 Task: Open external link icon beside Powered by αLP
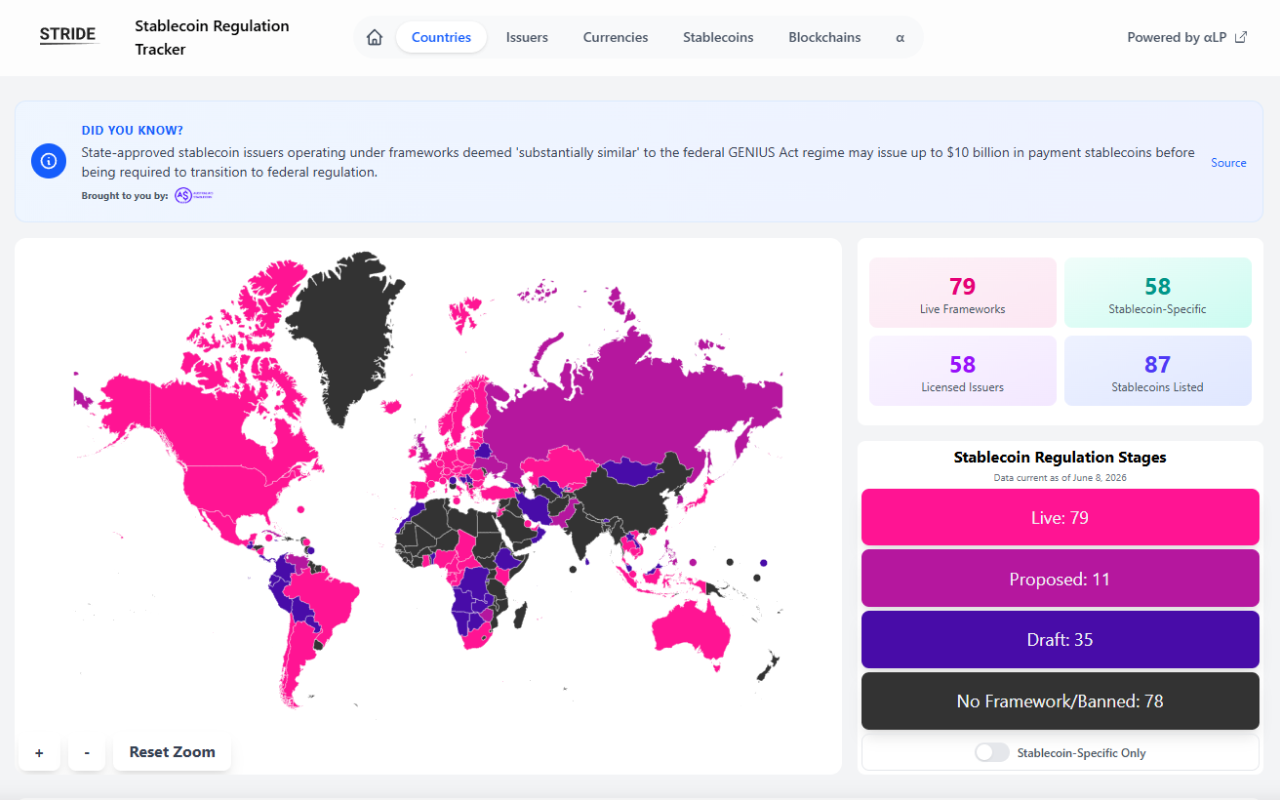click(x=1241, y=37)
